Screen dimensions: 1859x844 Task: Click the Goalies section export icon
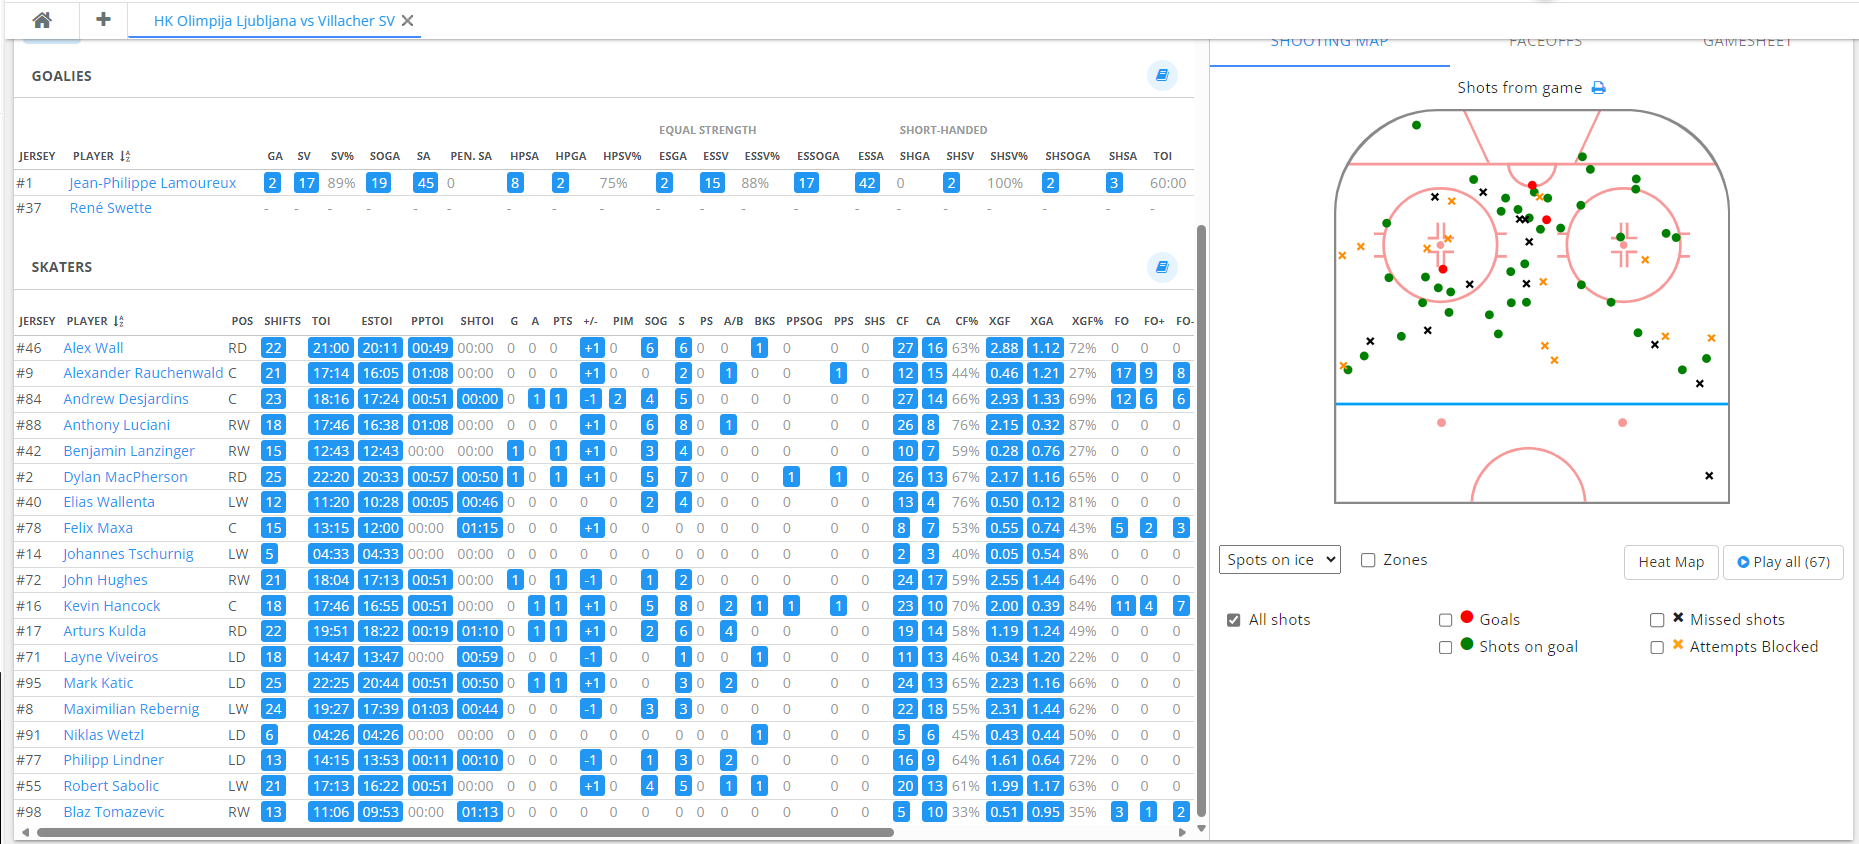click(x=1162, y=75)
